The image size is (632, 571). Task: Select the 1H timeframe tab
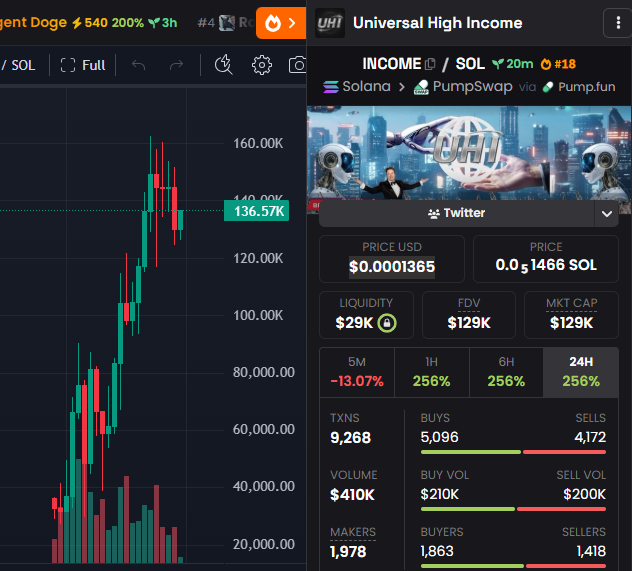click(x=432, y=372)
